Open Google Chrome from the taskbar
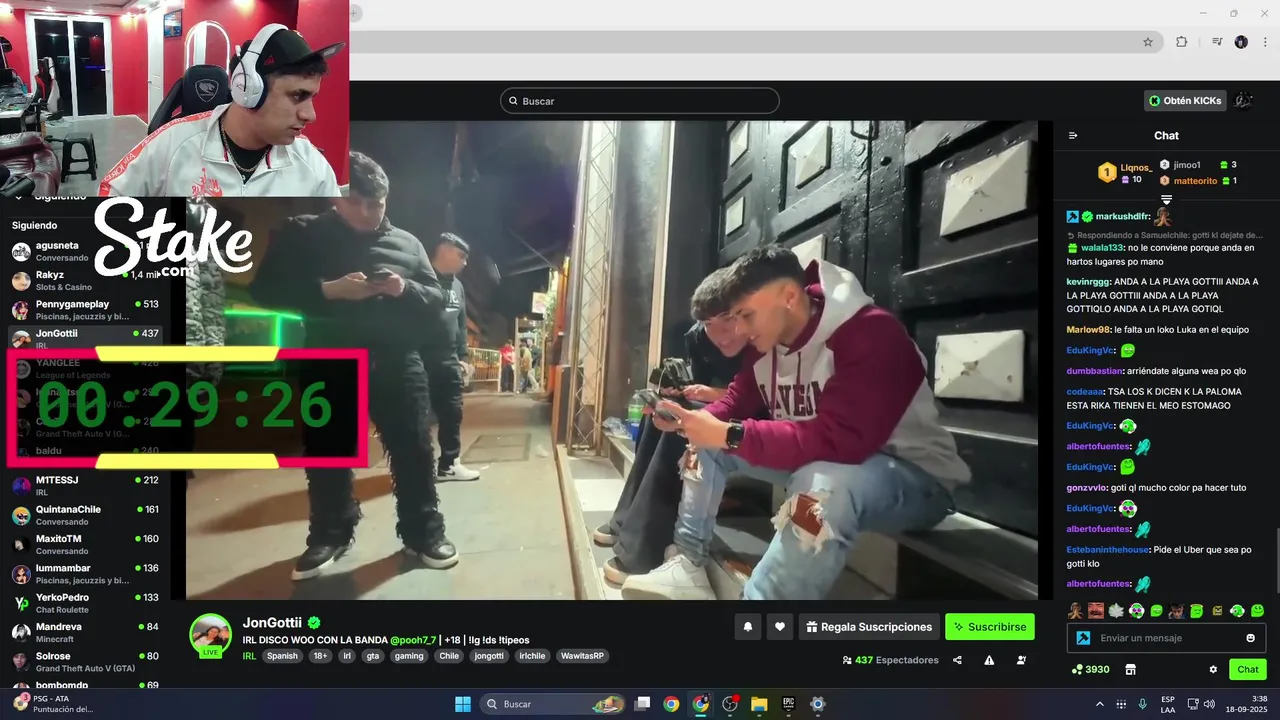The height and width of the screenshot is (720, 1280). pos(671,704)
